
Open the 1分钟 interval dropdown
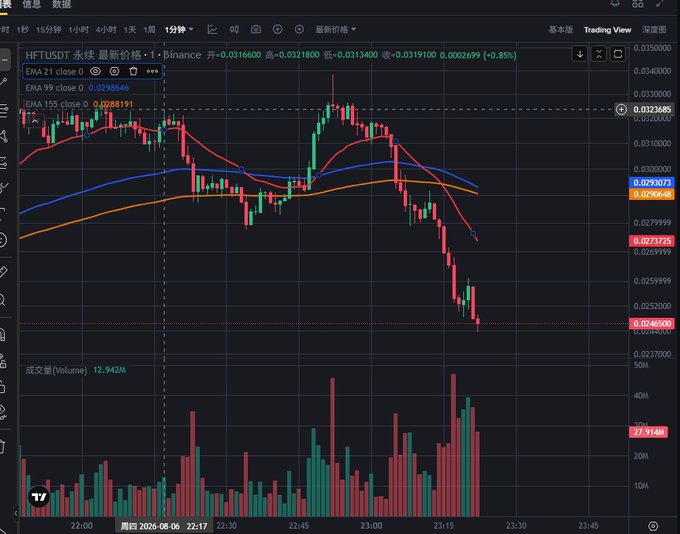coord(179,29)
